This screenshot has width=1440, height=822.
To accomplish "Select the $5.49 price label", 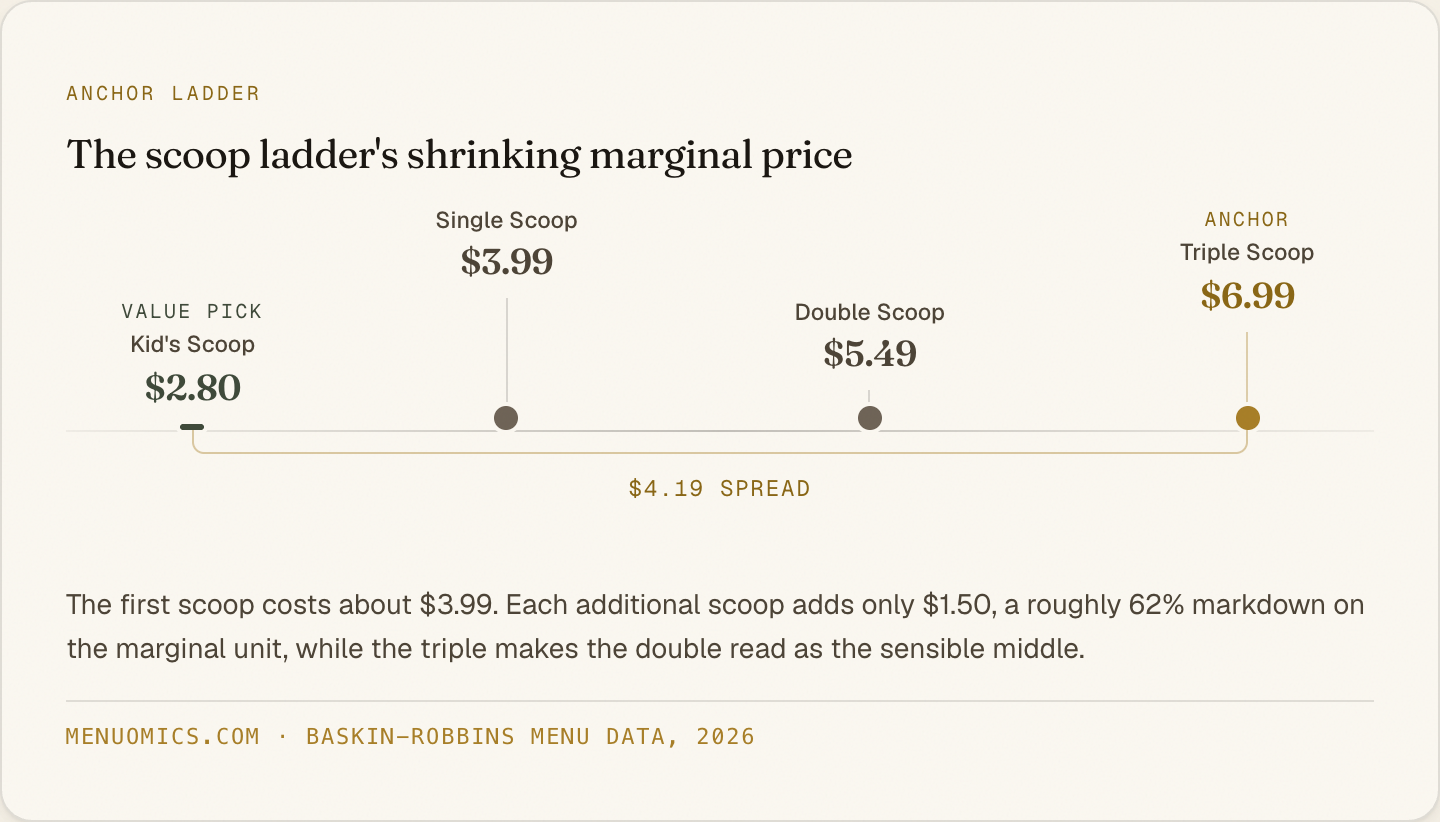I will [870, 354].
